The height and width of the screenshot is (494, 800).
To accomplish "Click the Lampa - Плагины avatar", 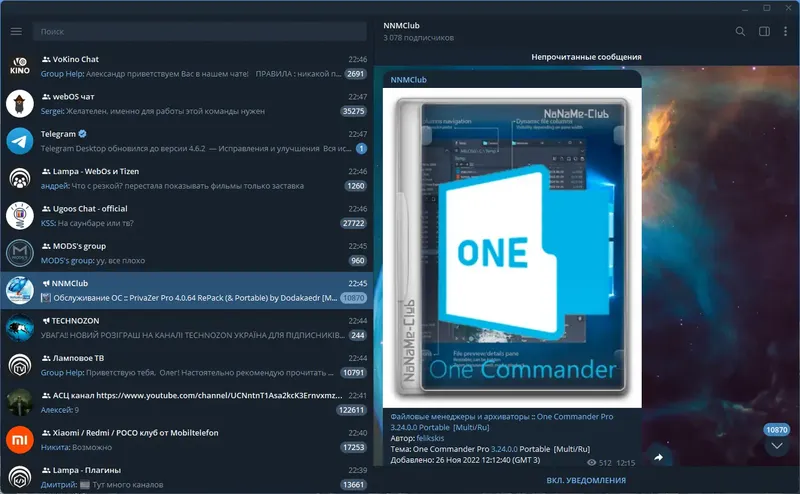I will coord(20,477).
